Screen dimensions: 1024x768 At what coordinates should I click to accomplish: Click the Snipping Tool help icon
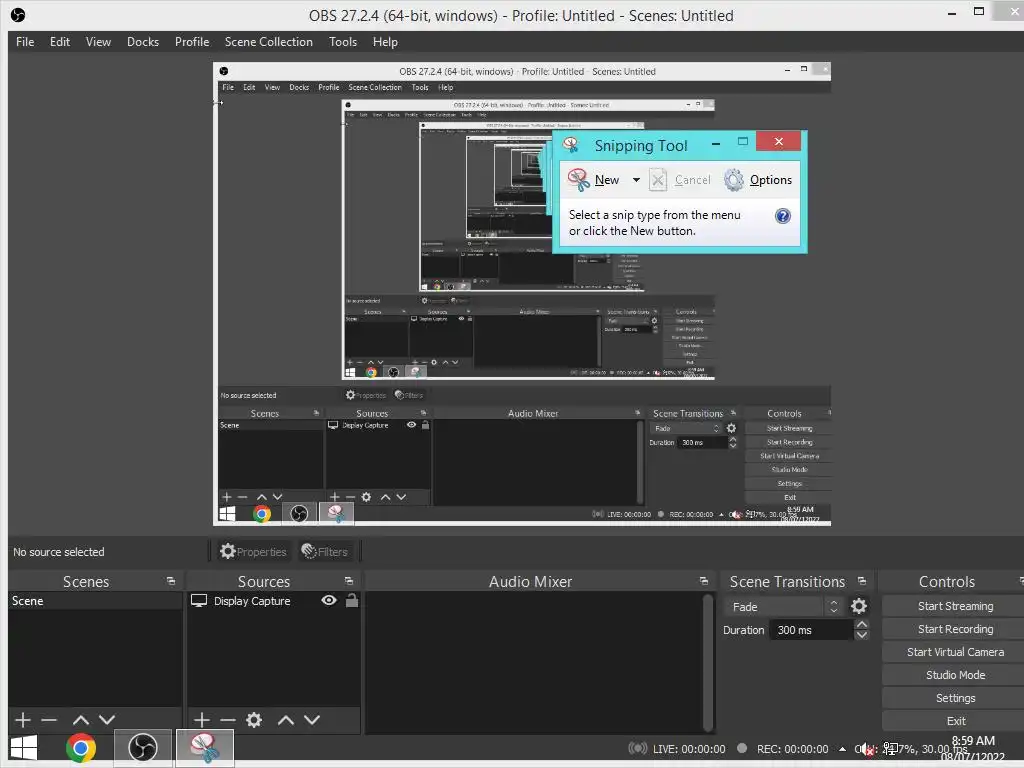[782, 216]
